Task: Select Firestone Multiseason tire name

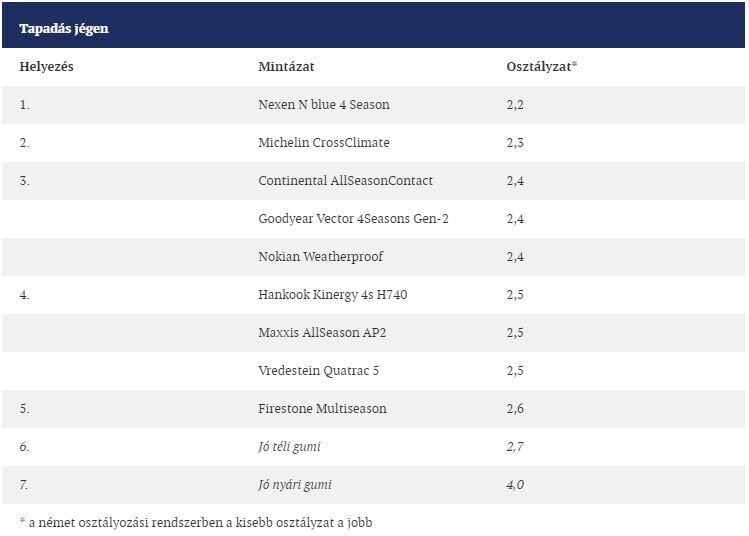Action: (322, 409)
